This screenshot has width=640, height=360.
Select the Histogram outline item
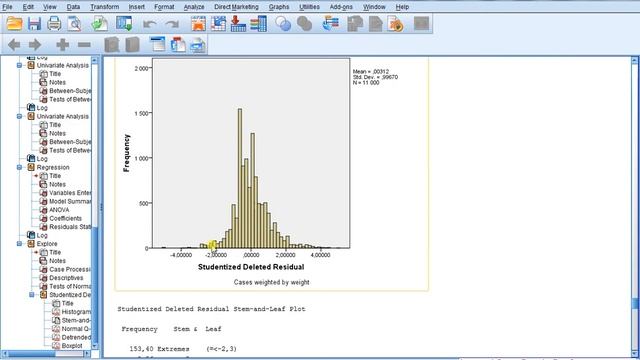tap(76, 312)
